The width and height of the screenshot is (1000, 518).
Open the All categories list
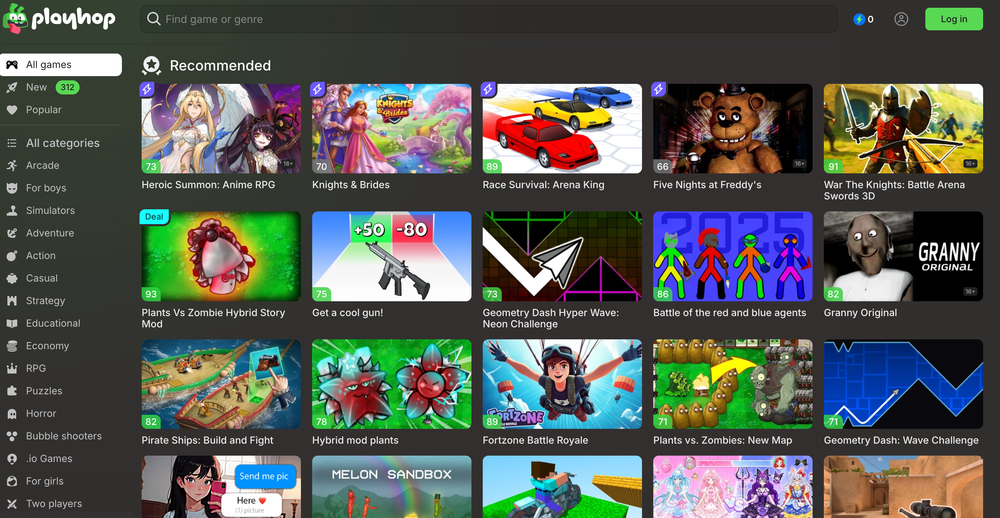click(x=61, y=143)
